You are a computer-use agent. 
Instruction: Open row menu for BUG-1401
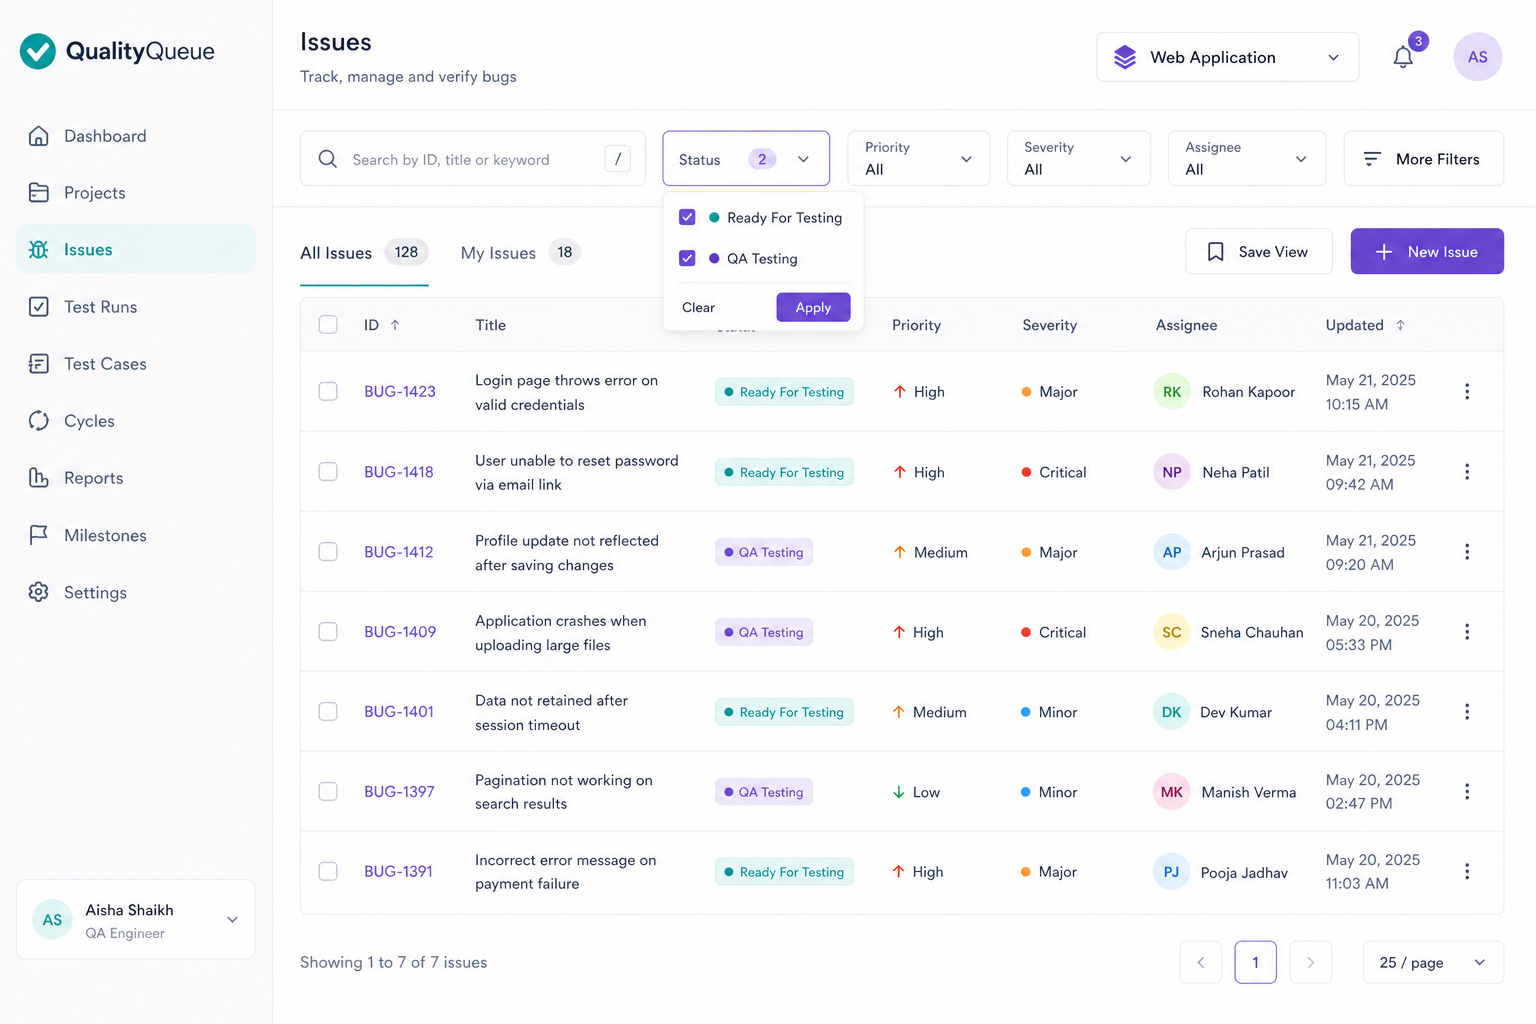coord(1467,712)
